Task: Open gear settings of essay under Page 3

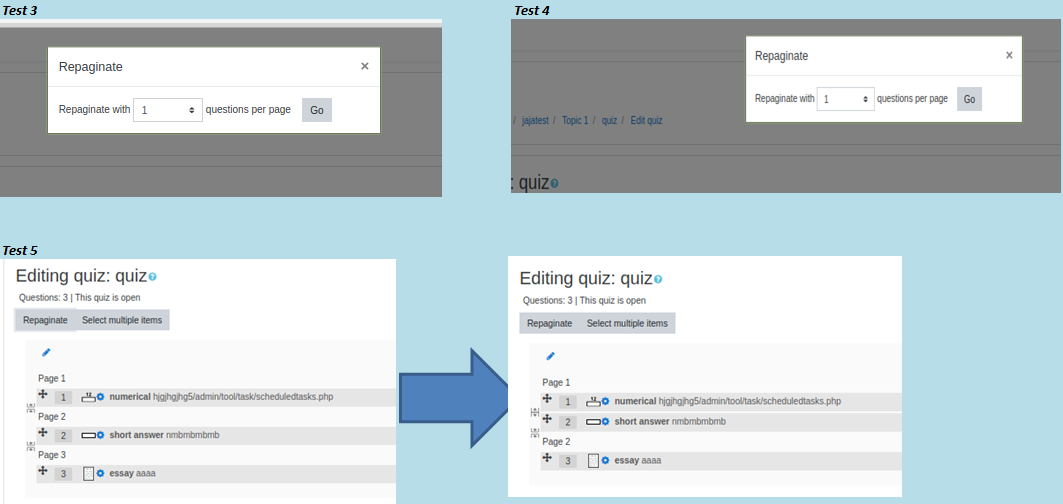Action: 100,473
